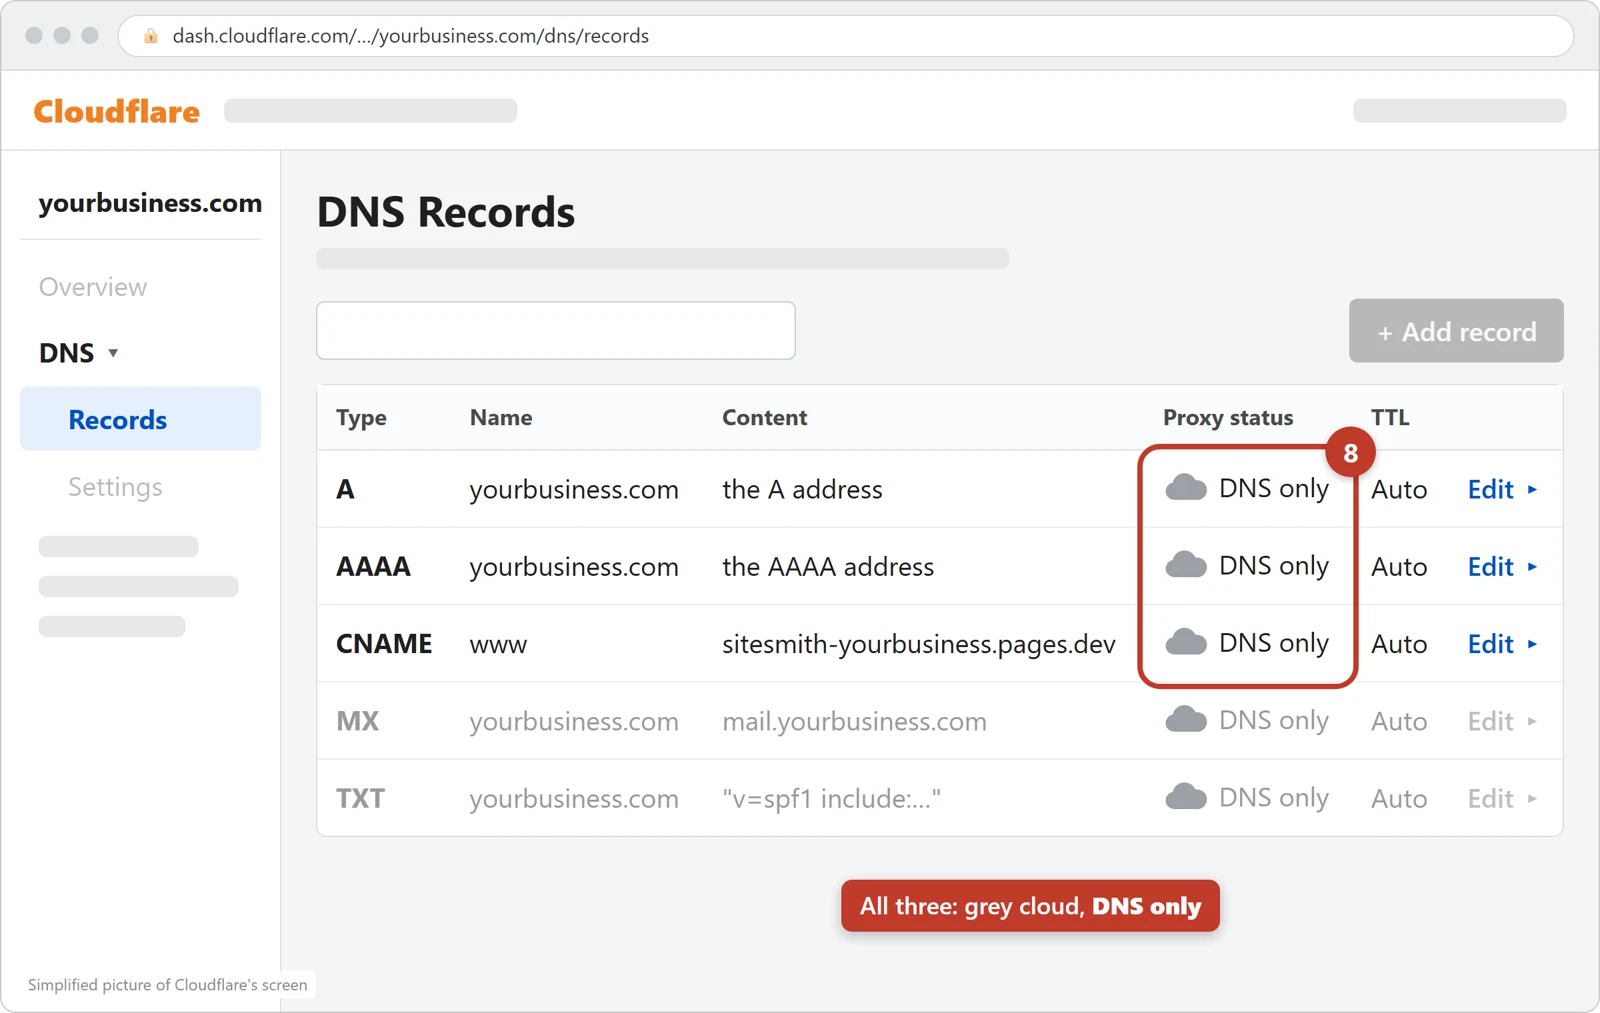Click sitesmith-yourbusiness.pages.dev content cell

click(x=919, y=644)
